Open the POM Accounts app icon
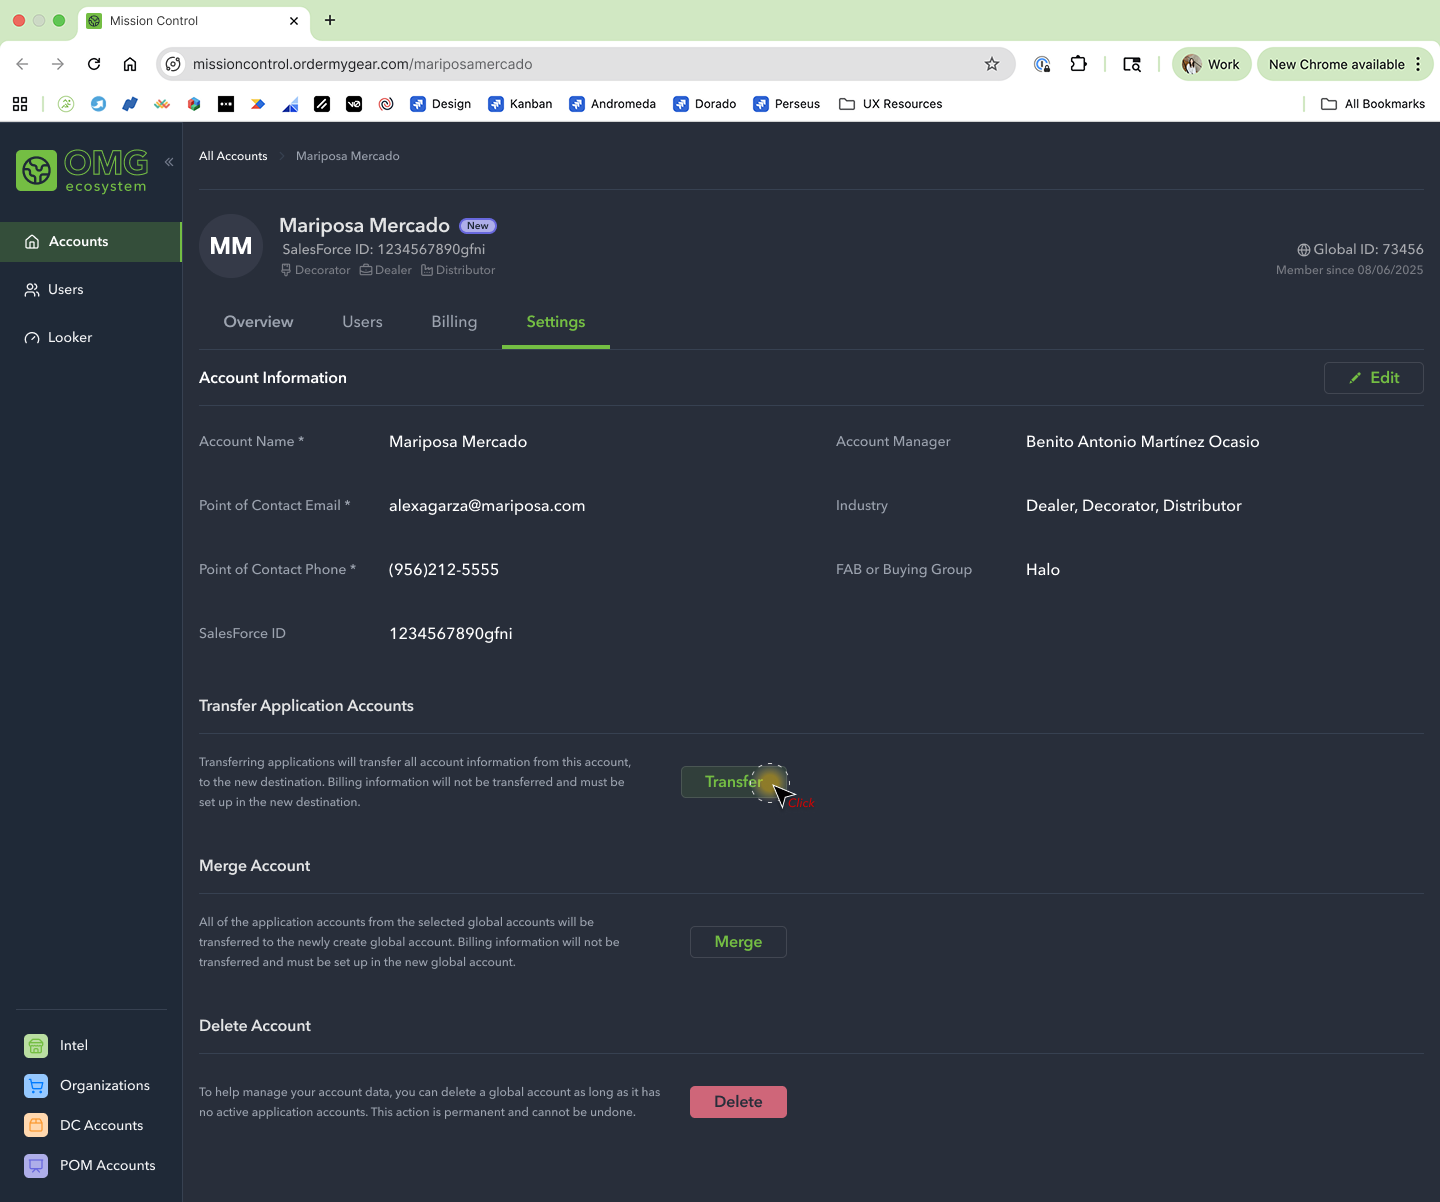This screenshot has width=1440, height=1202. point(36,1166)
